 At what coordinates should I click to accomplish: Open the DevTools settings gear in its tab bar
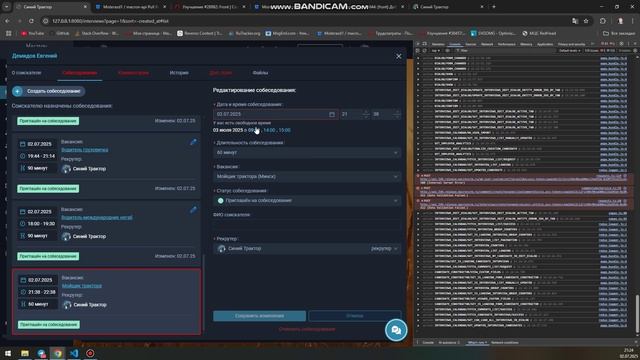pyautogui.click(x=622, y=44)
